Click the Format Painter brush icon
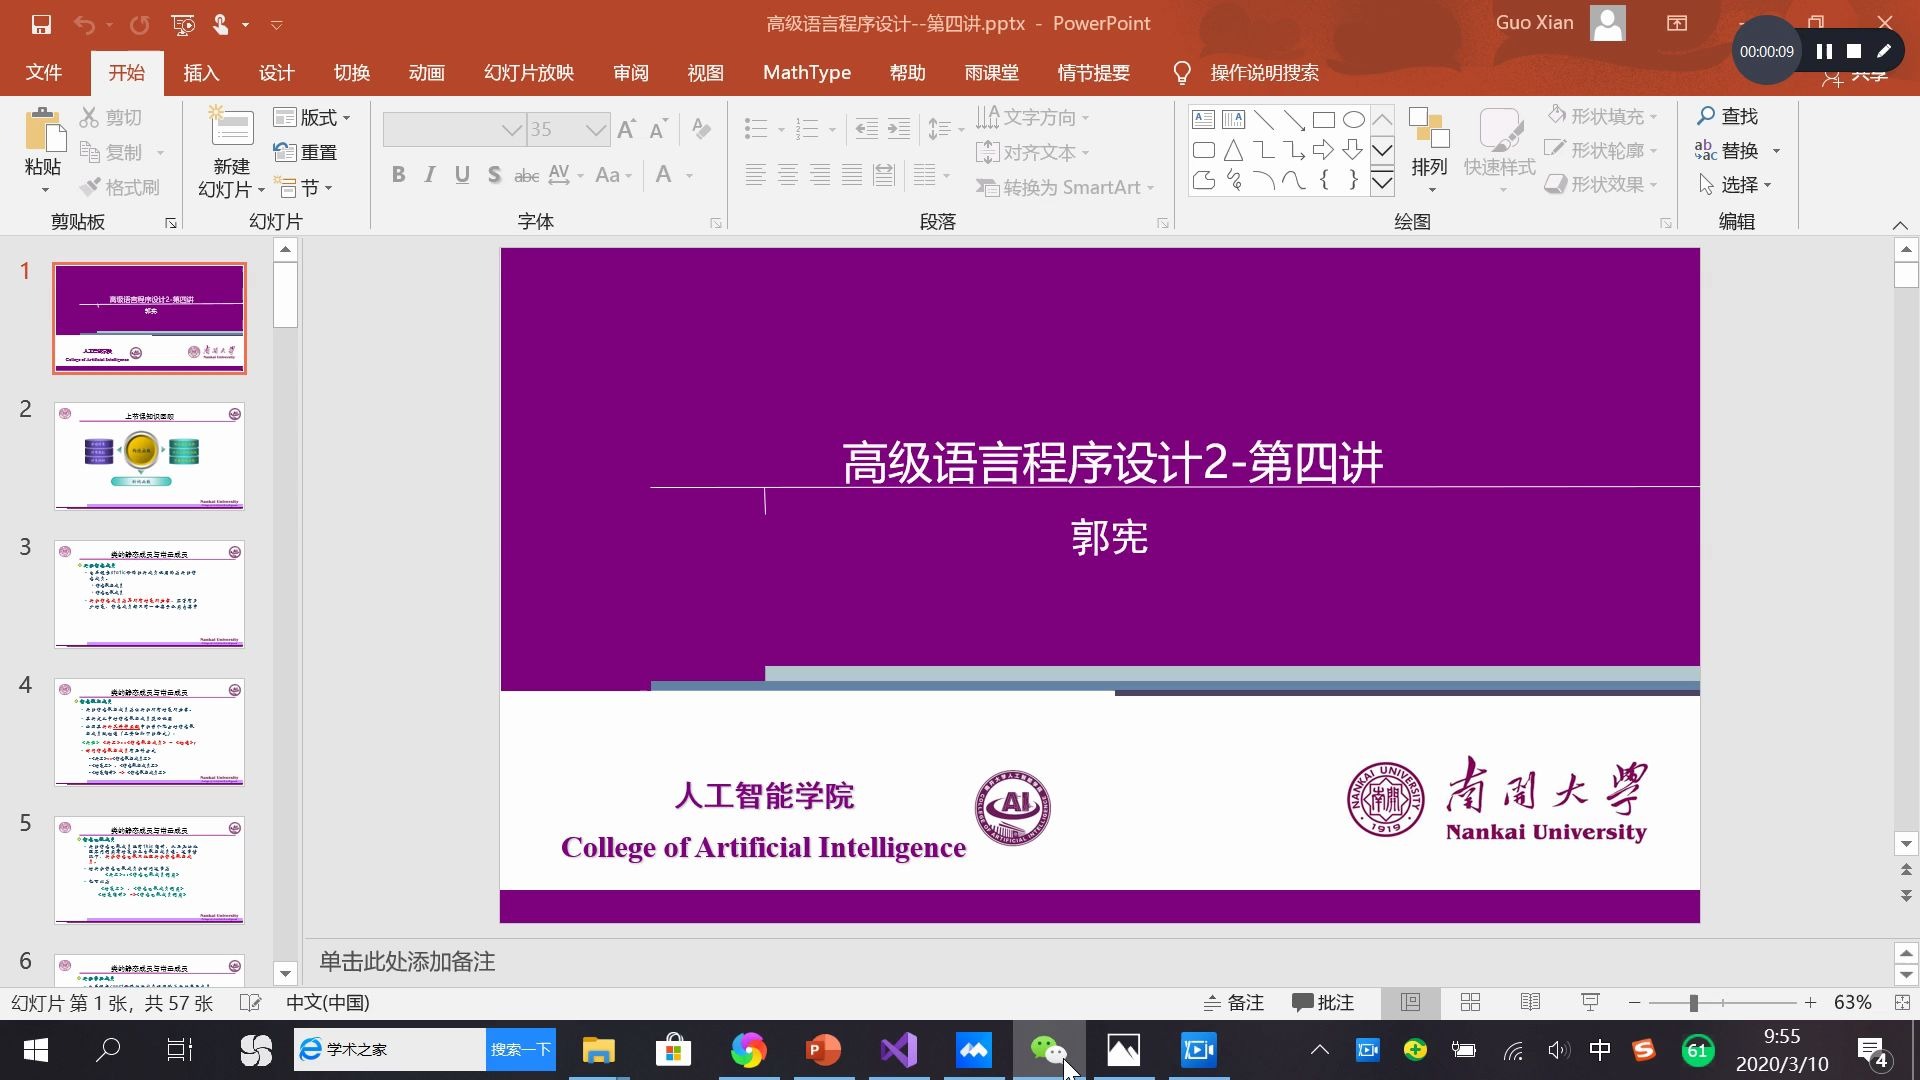Viewport: 1920px width, 1080px height. 90,187
